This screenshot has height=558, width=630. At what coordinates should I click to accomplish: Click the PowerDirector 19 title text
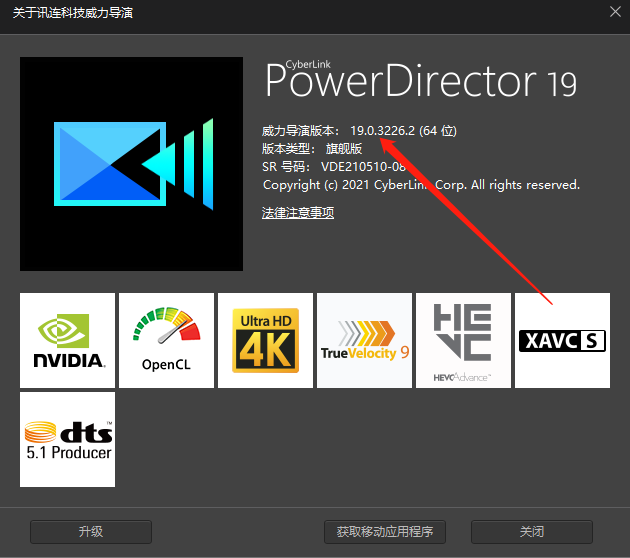coord(421,81)
